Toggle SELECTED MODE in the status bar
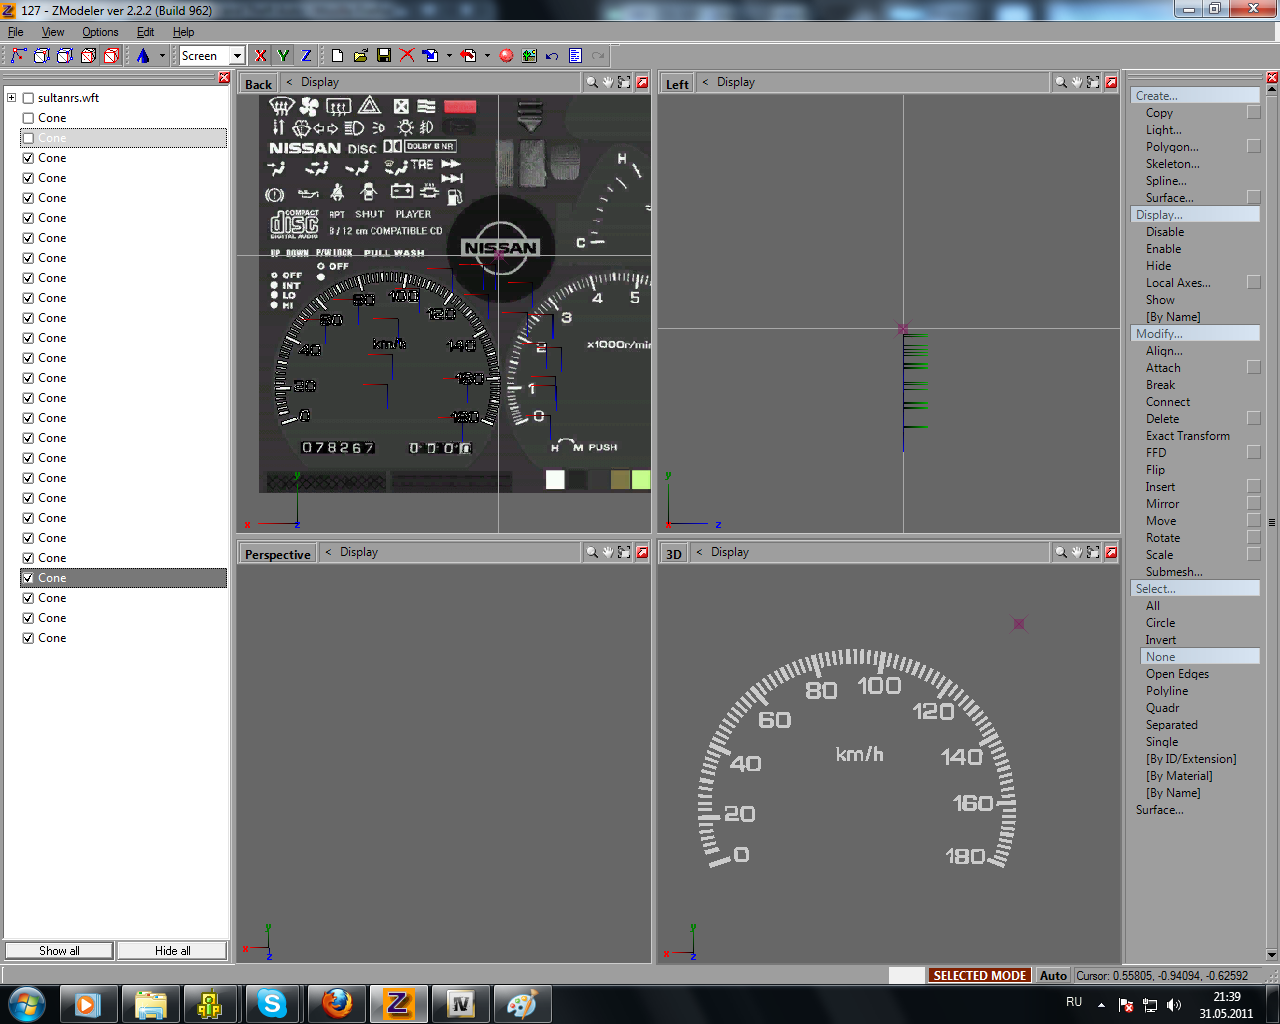Image resolution: width=1280 pixels, height=1024 pixels. (980, 975)
